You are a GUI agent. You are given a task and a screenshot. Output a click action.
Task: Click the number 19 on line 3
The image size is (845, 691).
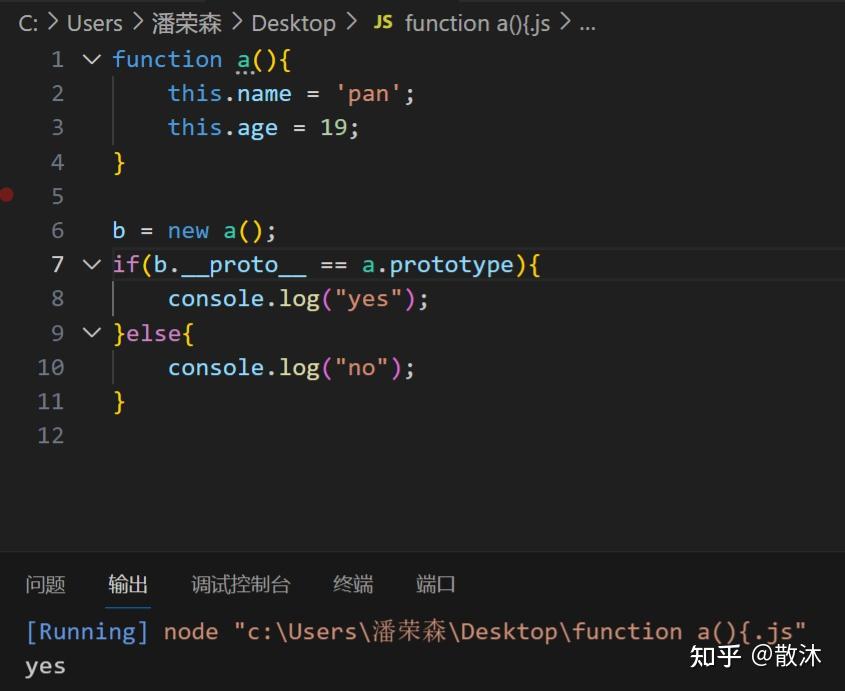(334, 128)
